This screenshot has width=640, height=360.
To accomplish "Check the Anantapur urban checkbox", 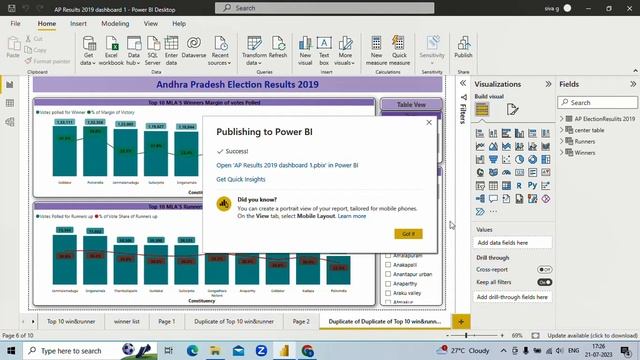I will 388,274.
